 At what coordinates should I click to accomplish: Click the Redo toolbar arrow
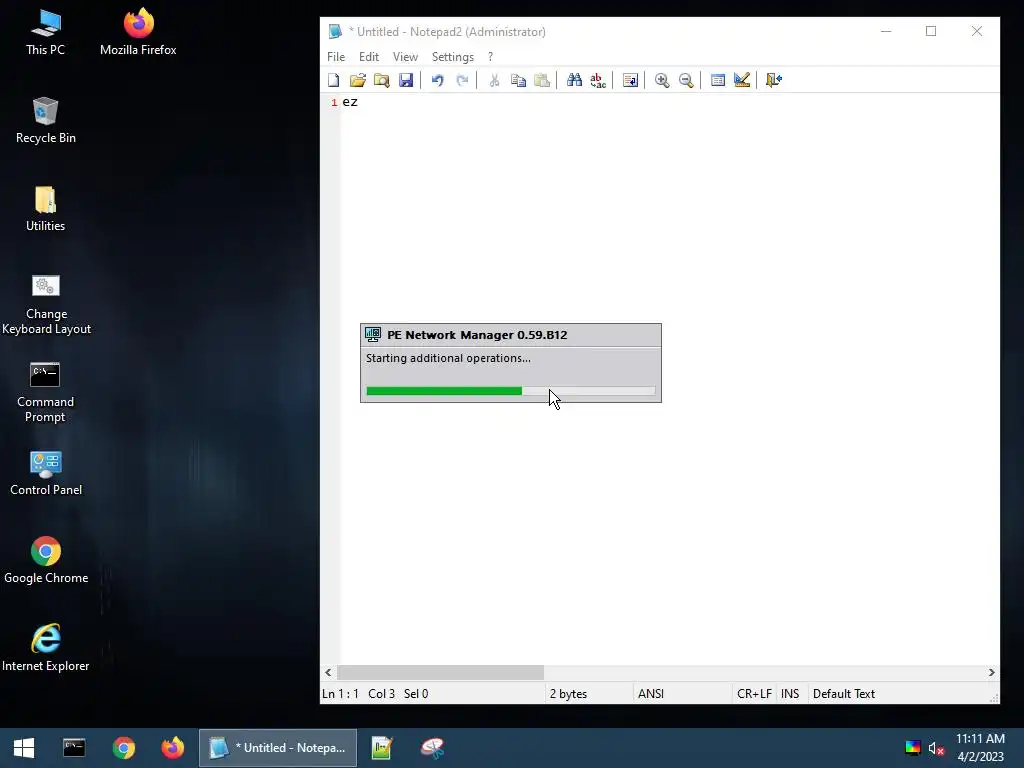462,80
